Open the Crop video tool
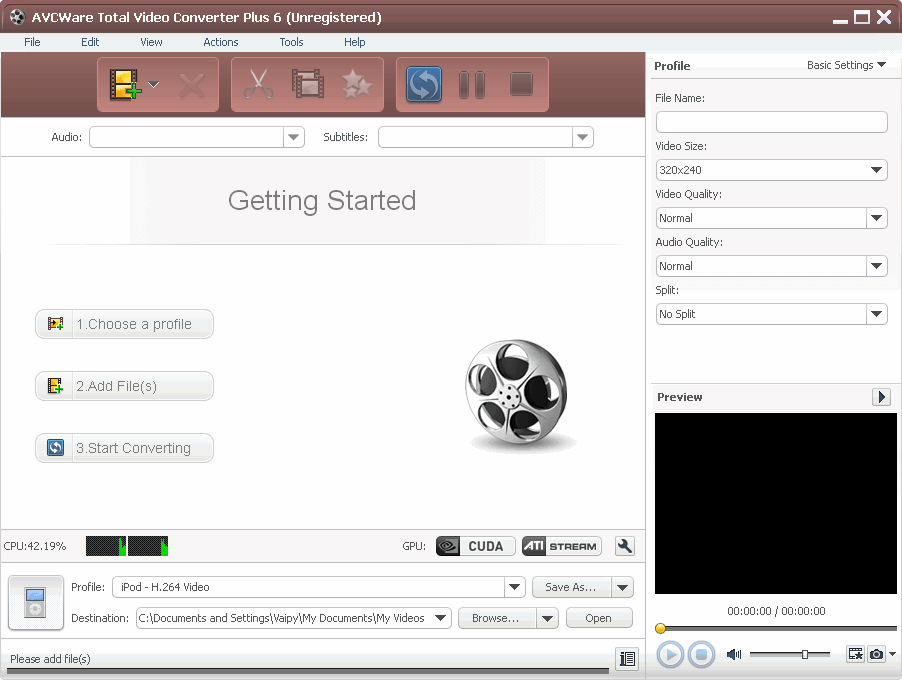This screenshot has width=902, height=680. point(307,85)
